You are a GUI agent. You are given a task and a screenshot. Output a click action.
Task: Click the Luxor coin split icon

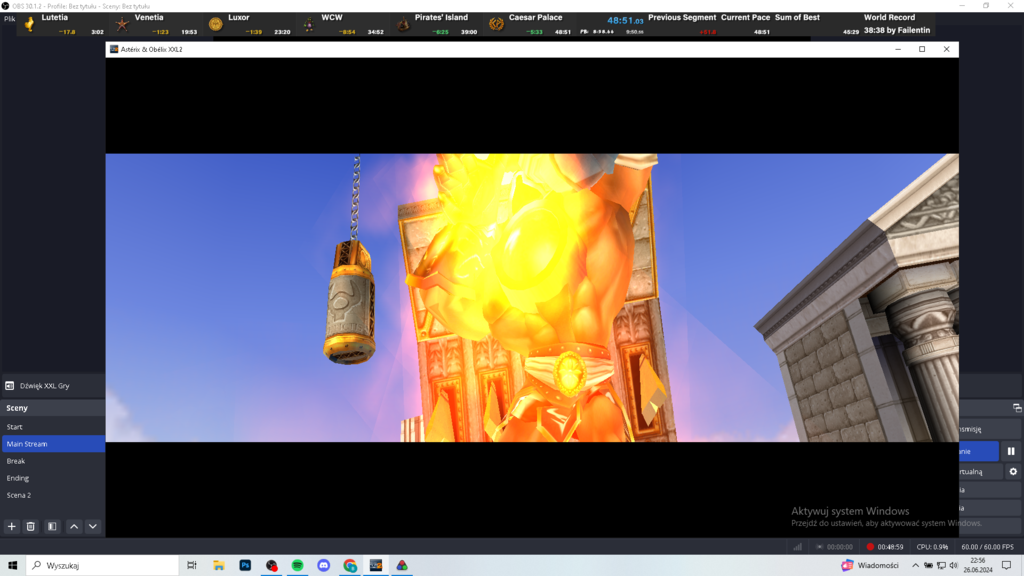point(216,25)
